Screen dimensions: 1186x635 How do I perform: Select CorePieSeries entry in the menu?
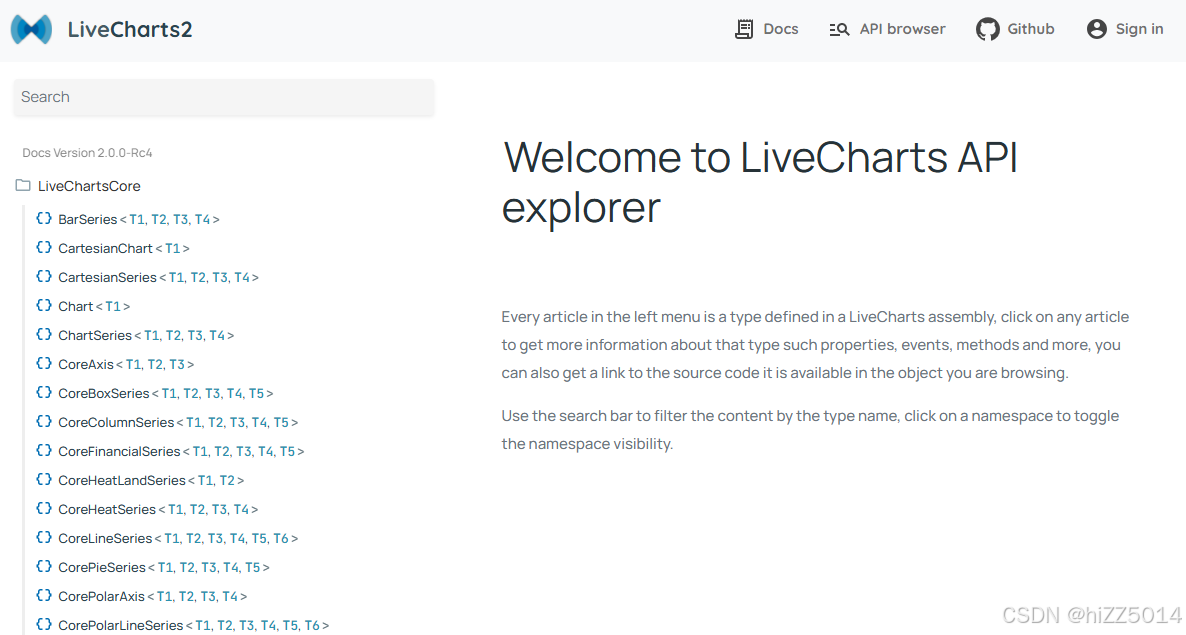[163, 567]
